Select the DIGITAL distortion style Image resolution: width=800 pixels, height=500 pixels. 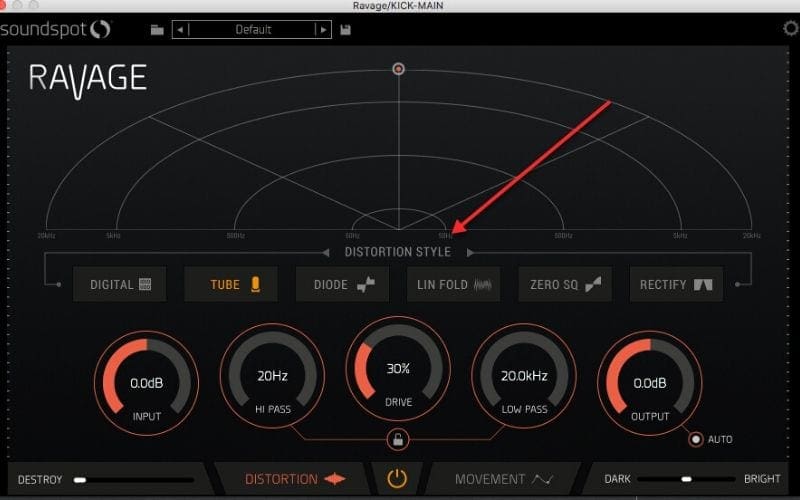point(120,284)
